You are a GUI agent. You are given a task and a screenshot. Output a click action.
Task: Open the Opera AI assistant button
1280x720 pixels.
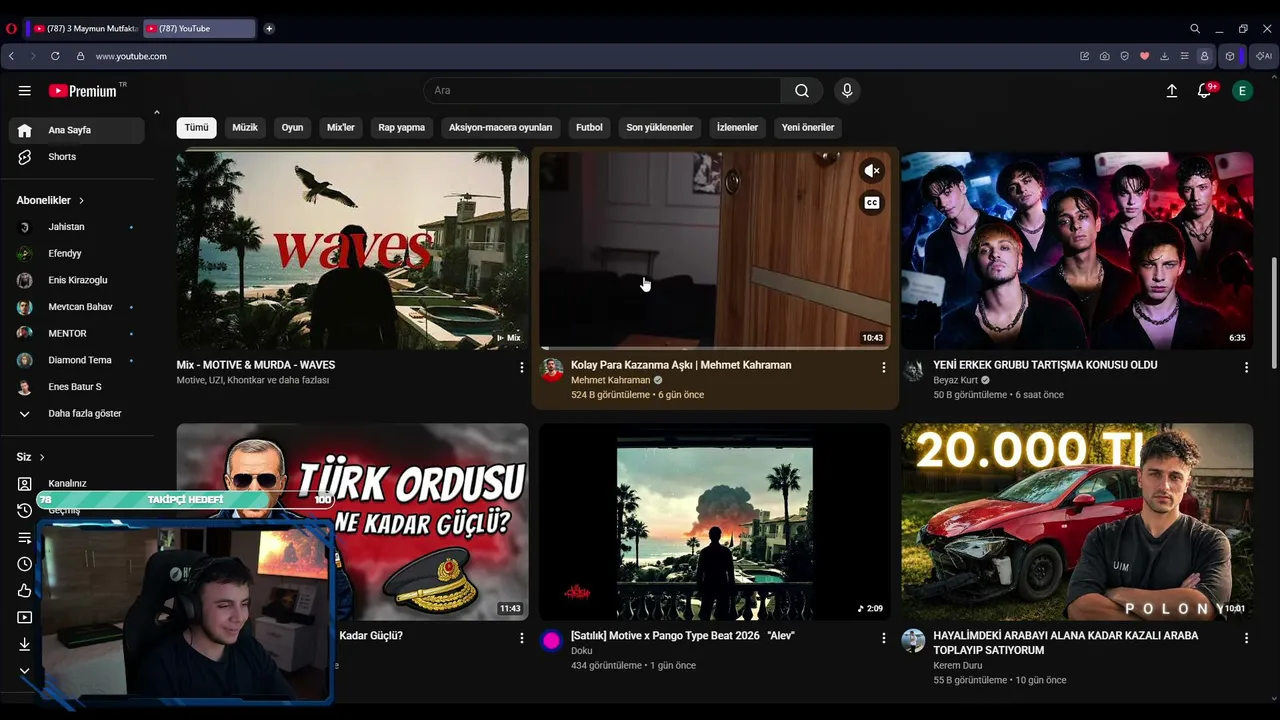point(1264,56)
